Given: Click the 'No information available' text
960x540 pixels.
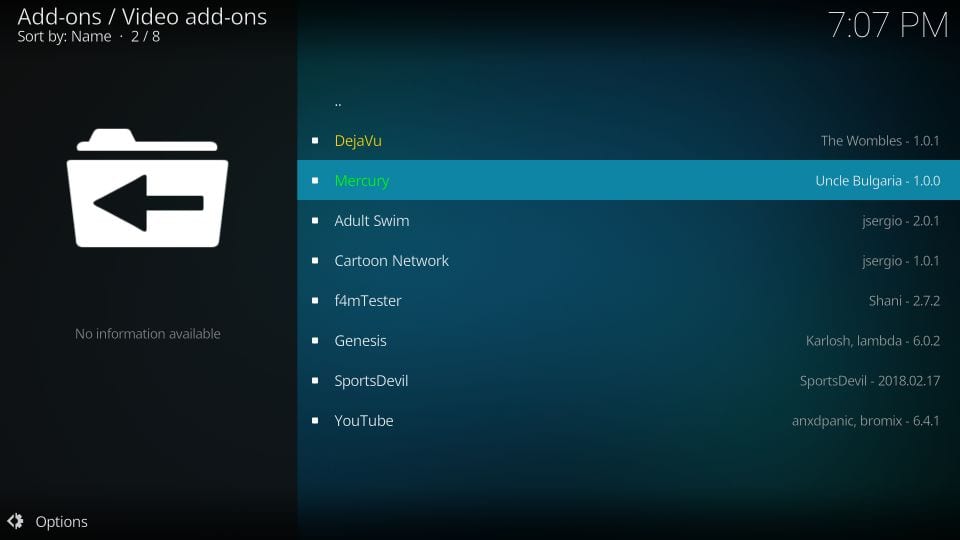Looking at the screenshot, I should tap(148, 334).
